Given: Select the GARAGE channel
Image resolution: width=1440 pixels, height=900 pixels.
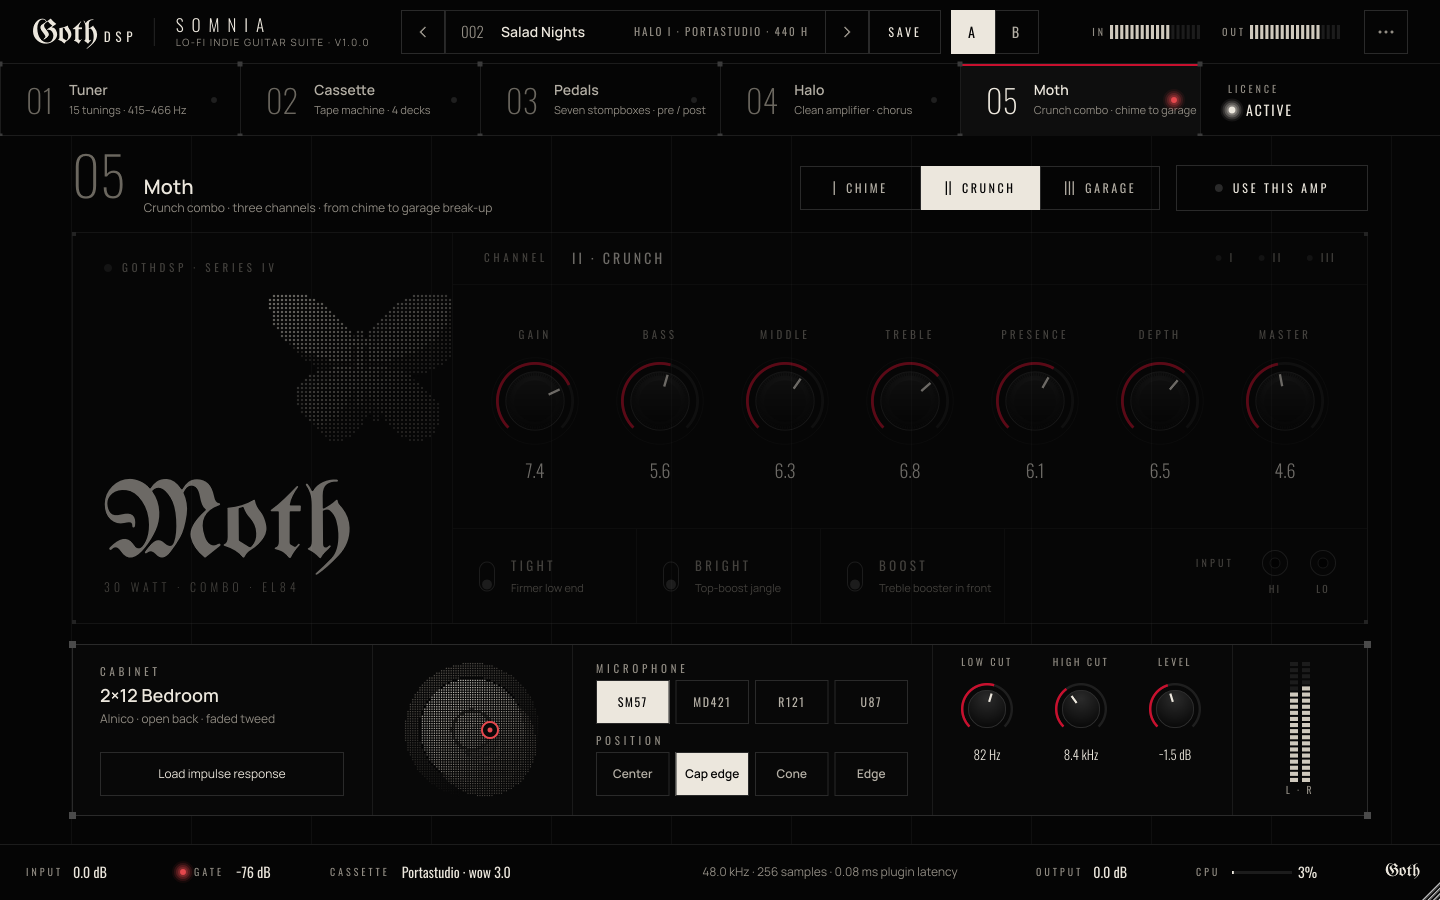Looking at the screenshot, I should point(1100,188).
